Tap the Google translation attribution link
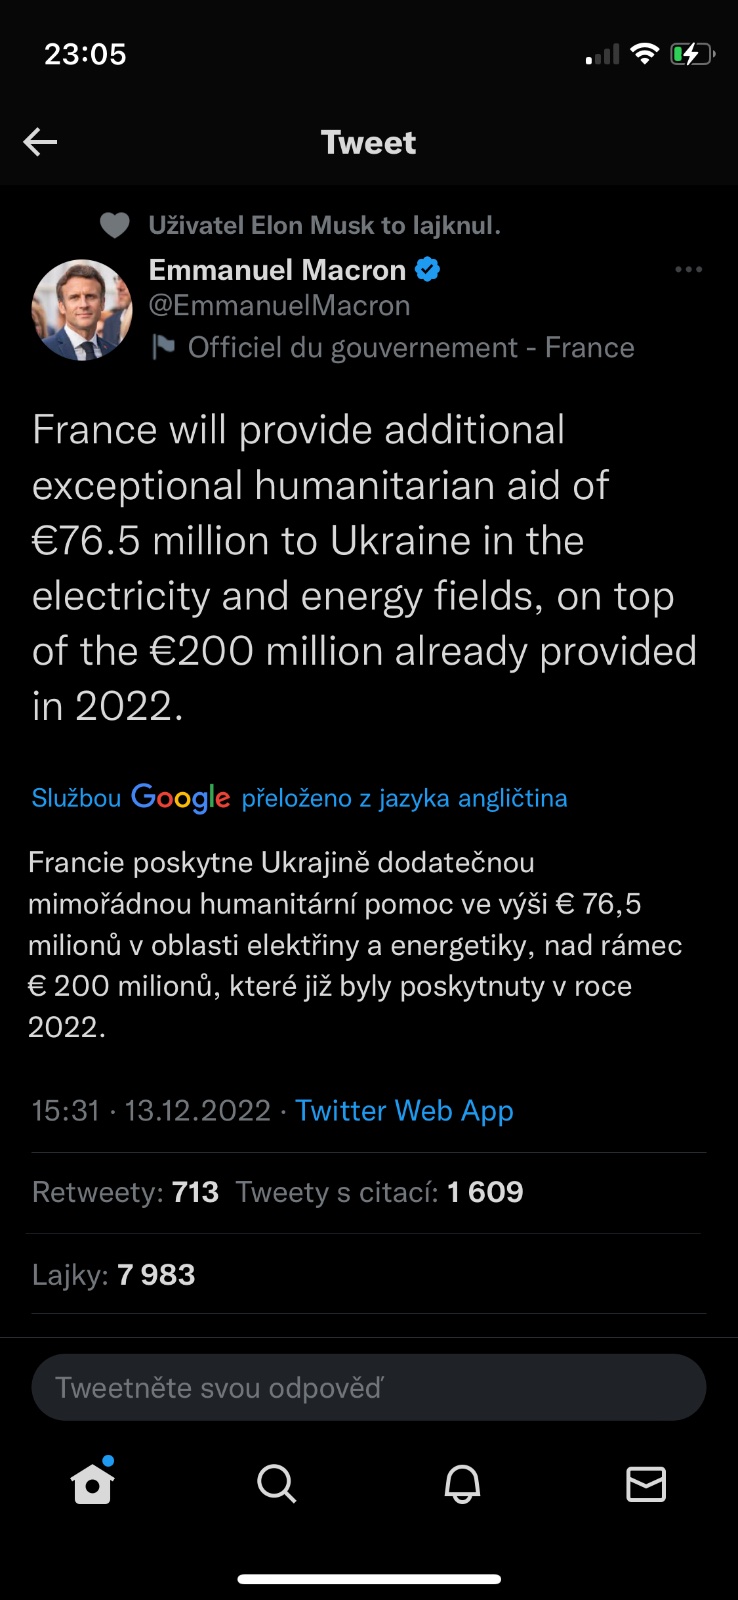This screenshot has height=1600, width=738. click(x=299, y=798)
